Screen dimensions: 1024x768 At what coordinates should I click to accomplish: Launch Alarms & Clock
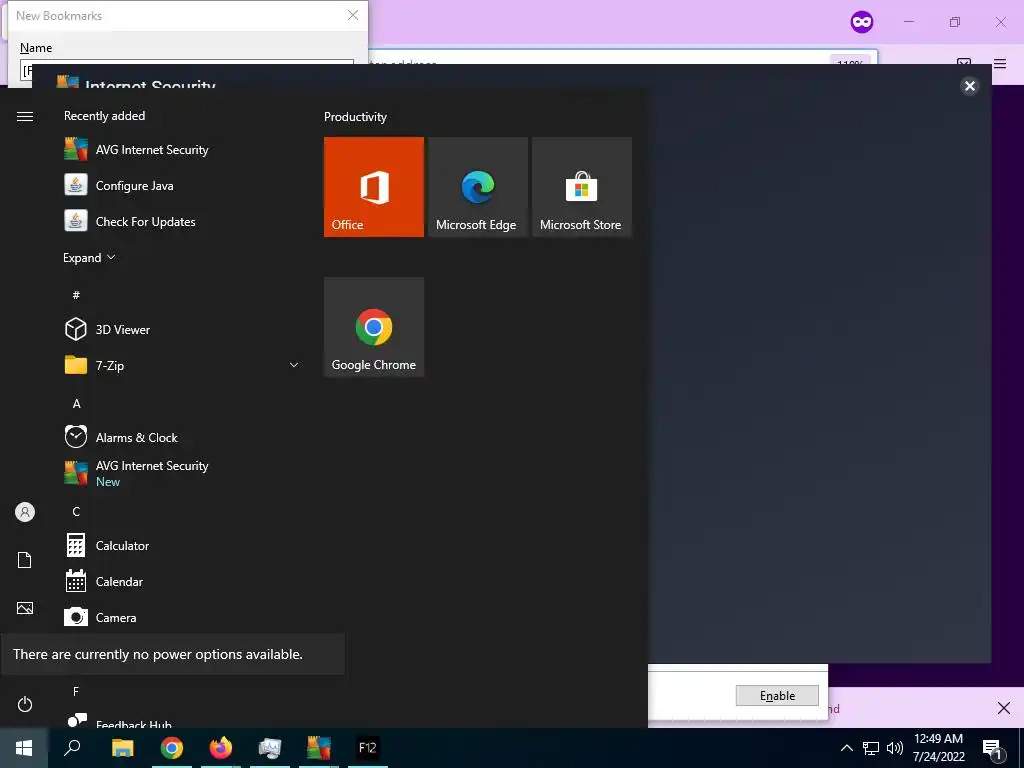(121, 437)
